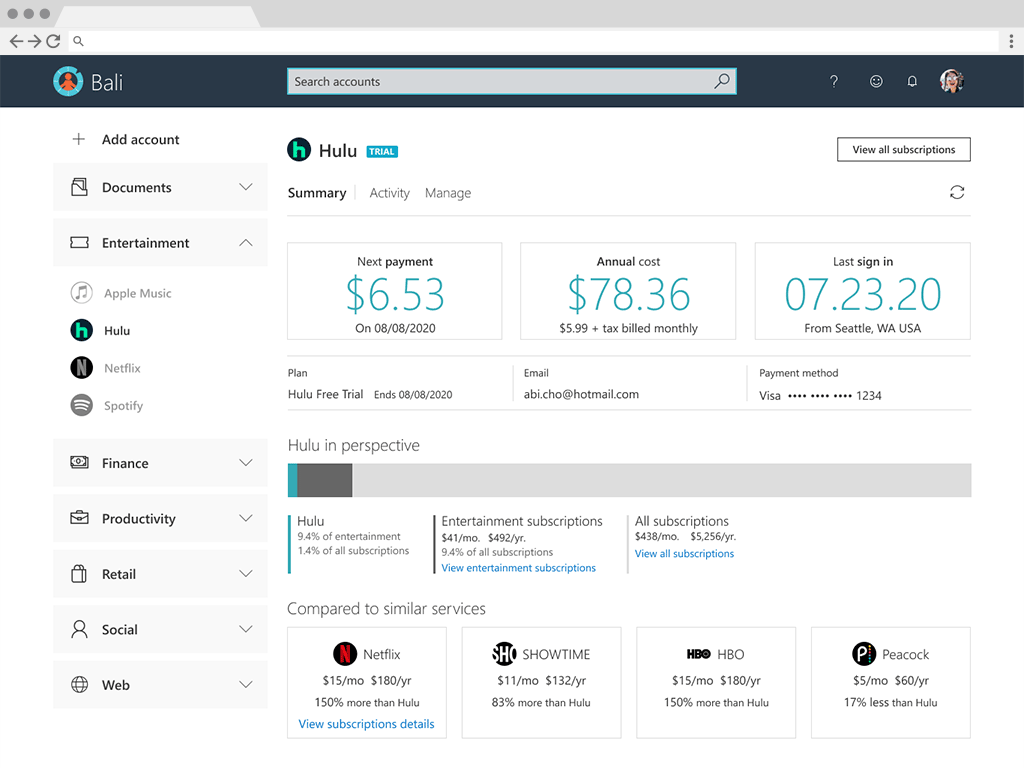Click the Visa card ending 1234
Viewport: 1024px width, 768px height.
820,396
